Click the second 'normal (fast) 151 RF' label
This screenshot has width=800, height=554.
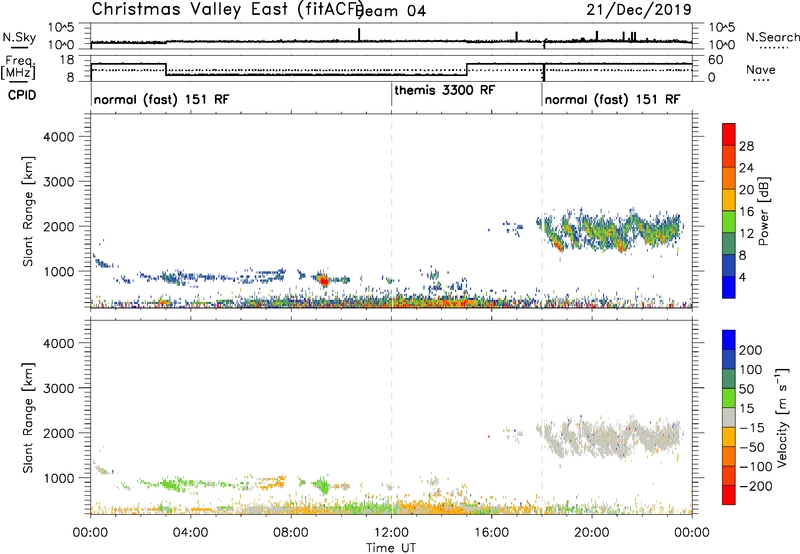click(612, 99)
